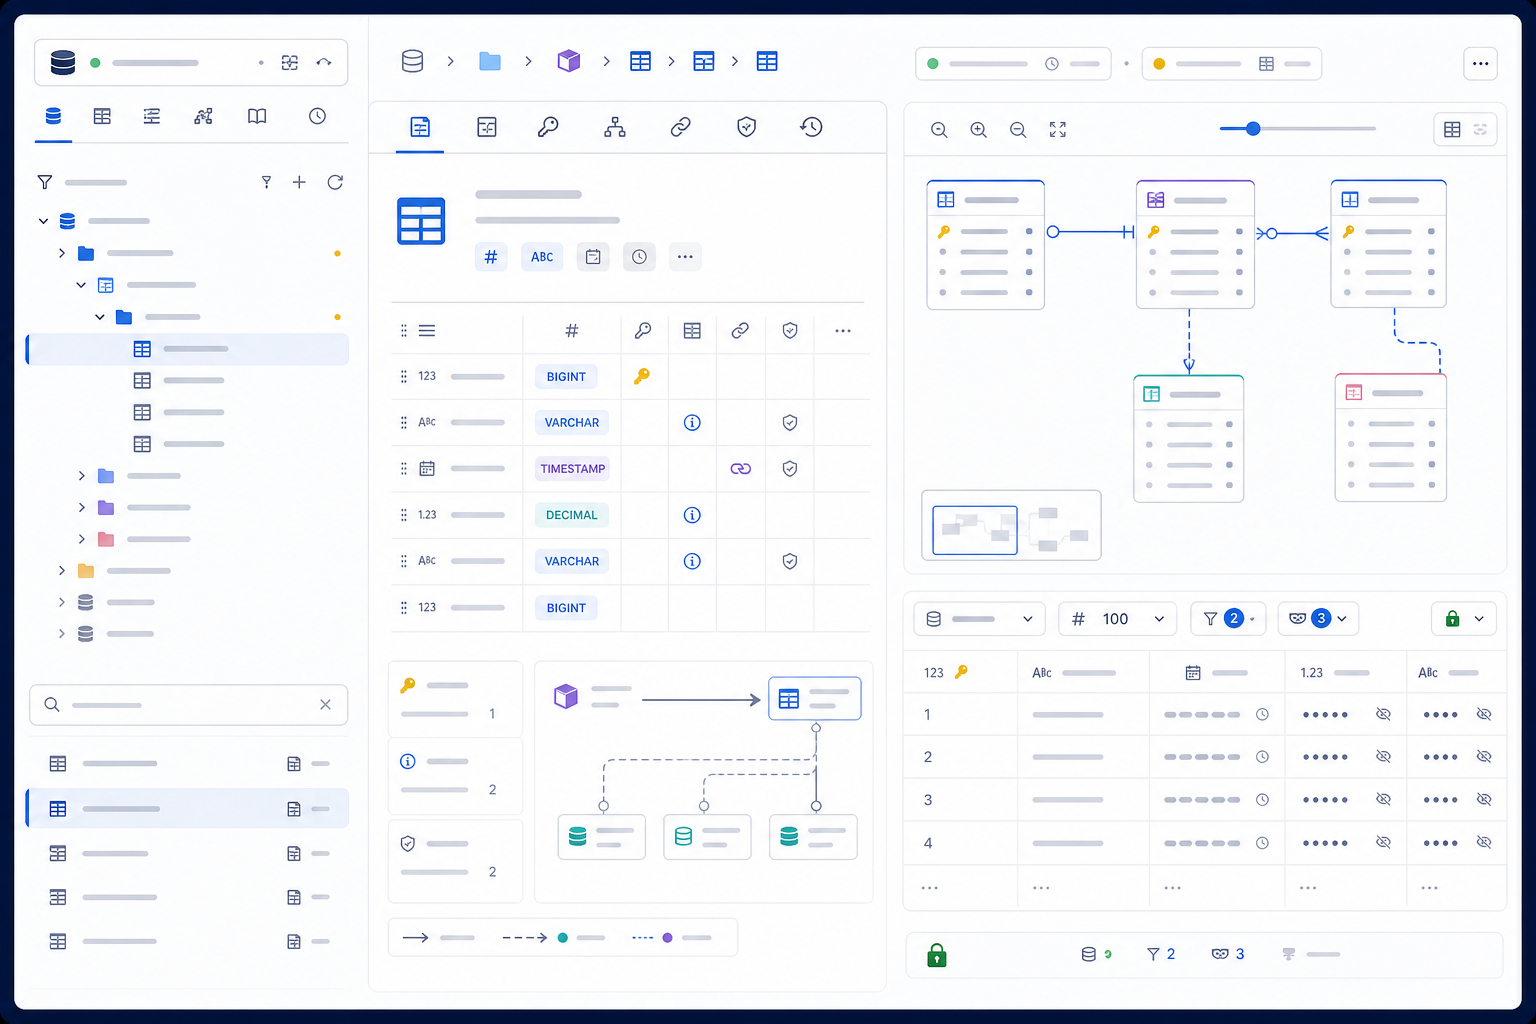Select the pink-headed table in ER diagram
1536x1024 pixels.
click(1391, 437)
